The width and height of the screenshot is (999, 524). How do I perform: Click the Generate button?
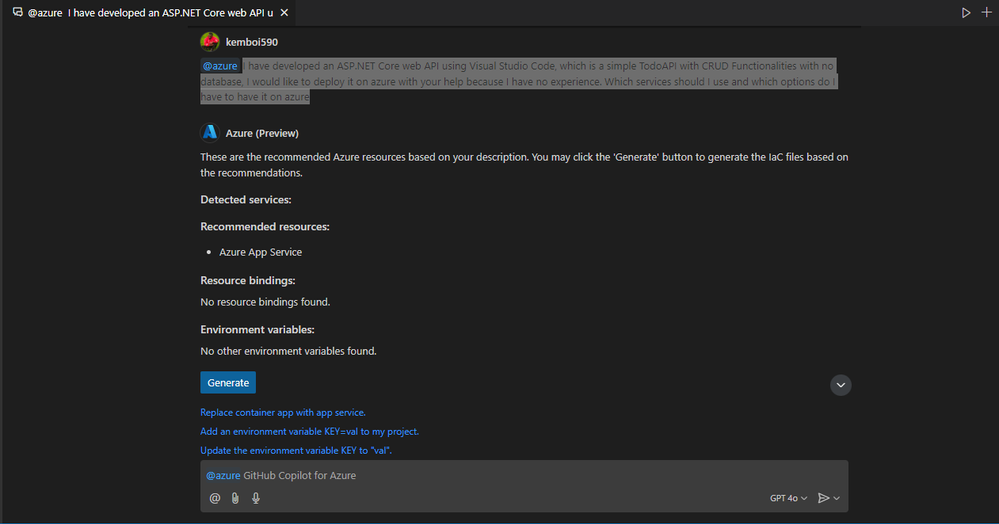228,382
